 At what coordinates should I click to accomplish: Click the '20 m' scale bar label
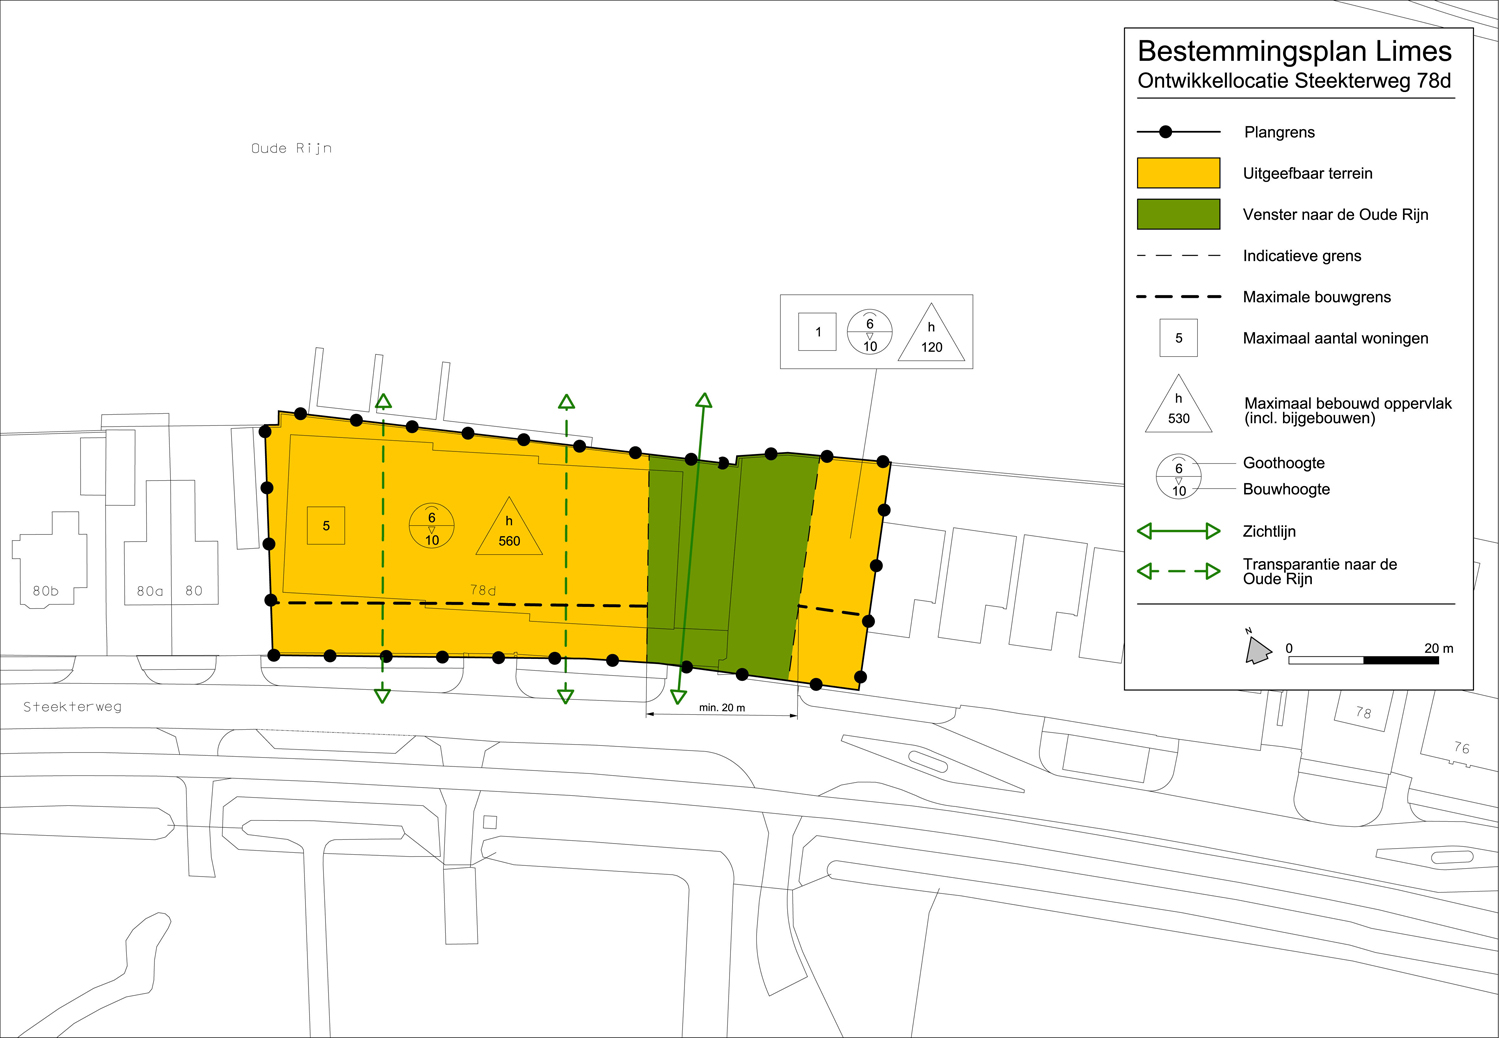coord(1439,648)
